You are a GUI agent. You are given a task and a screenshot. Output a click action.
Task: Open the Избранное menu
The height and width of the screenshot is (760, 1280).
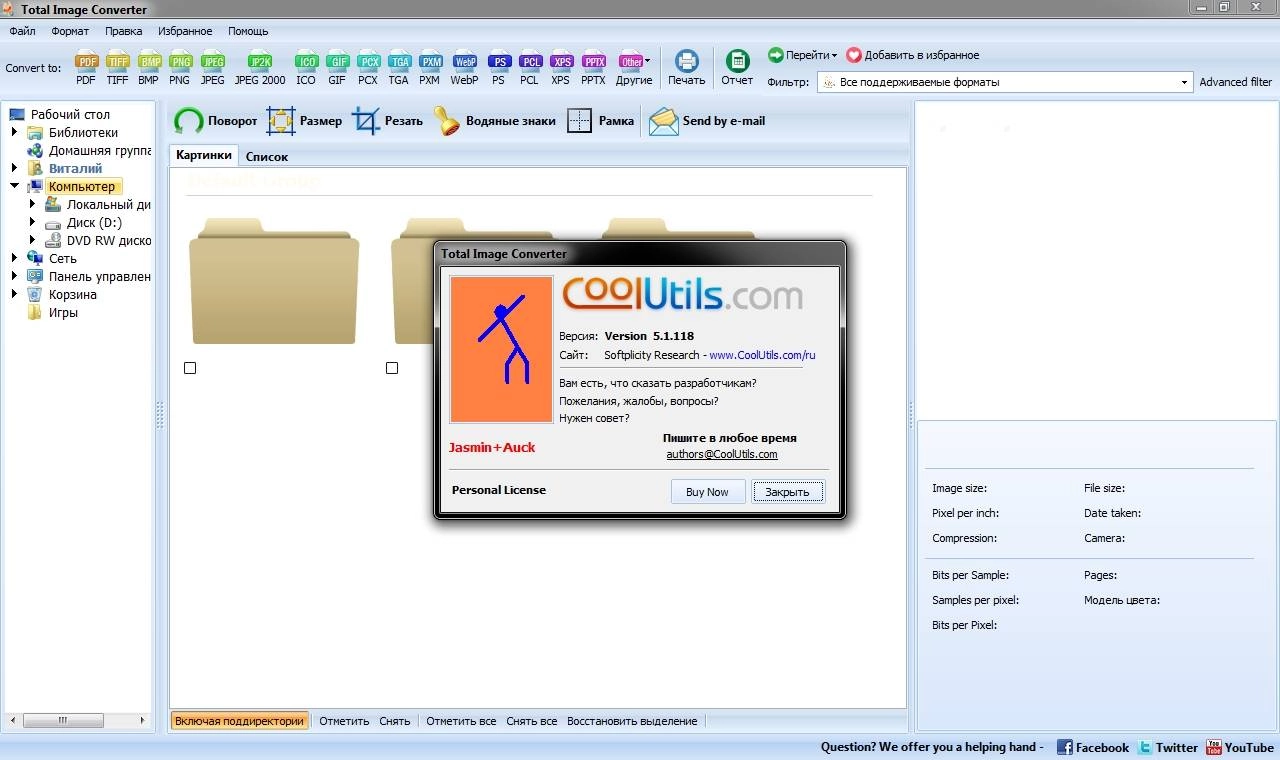coord(185,31)
